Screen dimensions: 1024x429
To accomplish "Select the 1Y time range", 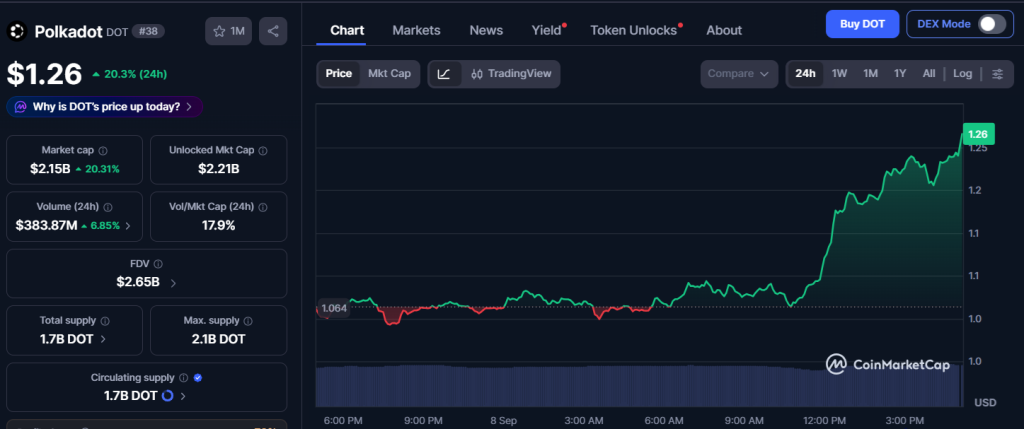I will (900, 74).
